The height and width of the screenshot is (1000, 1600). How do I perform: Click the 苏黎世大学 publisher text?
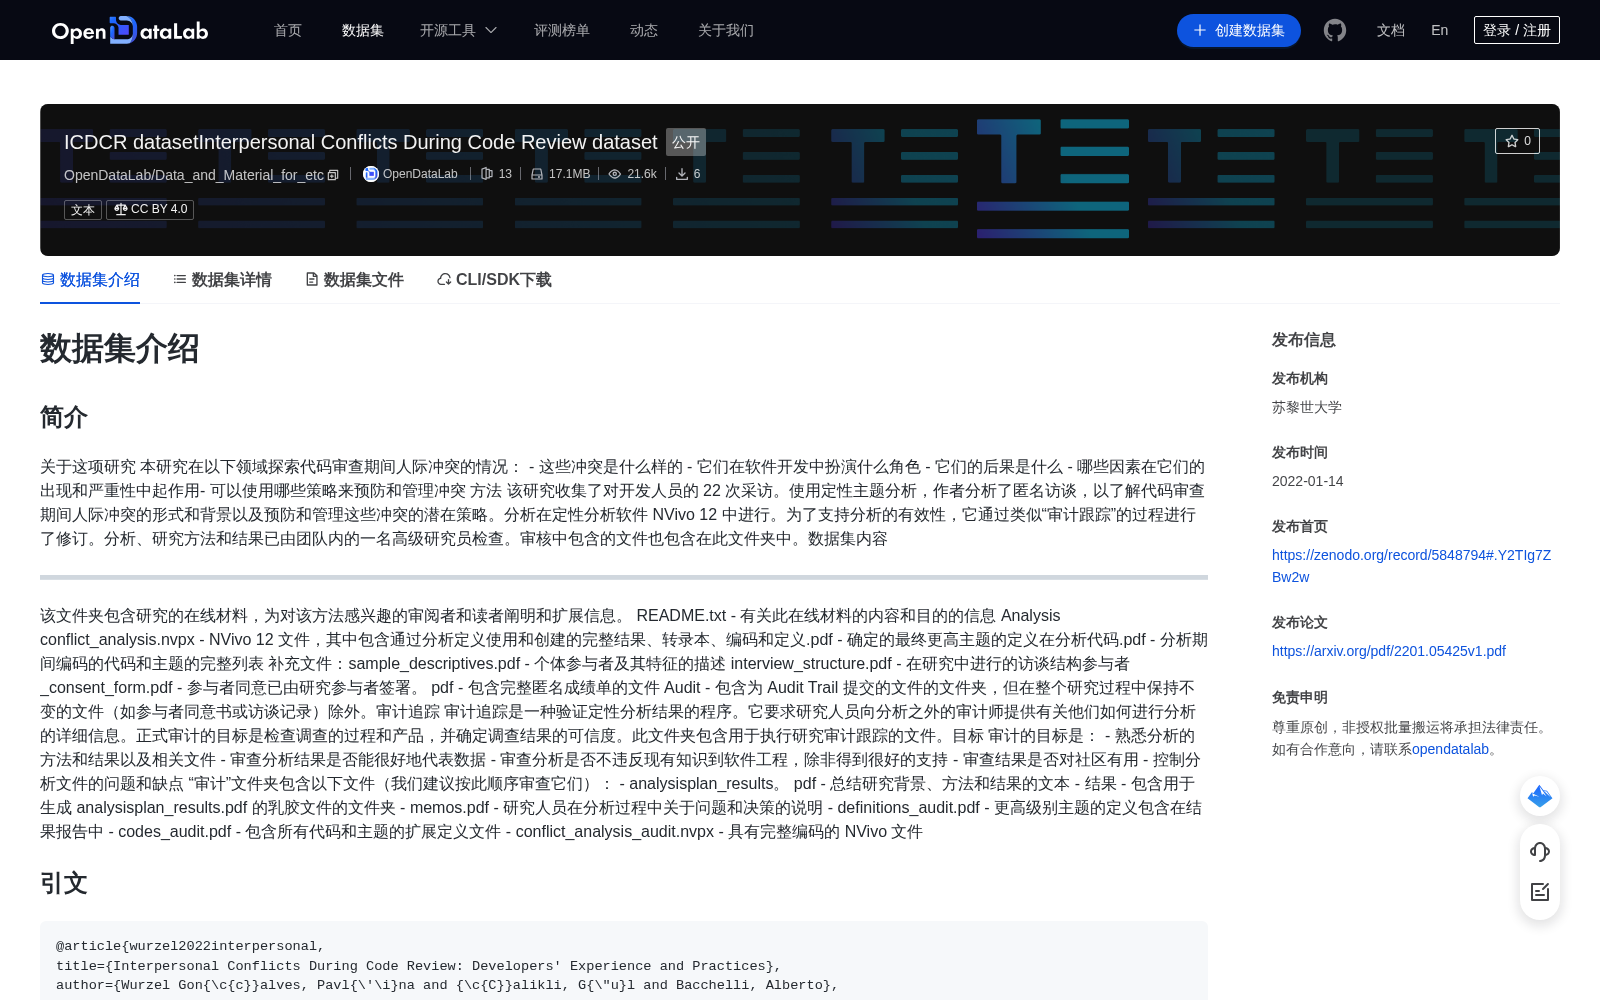tap(1307, 407)
